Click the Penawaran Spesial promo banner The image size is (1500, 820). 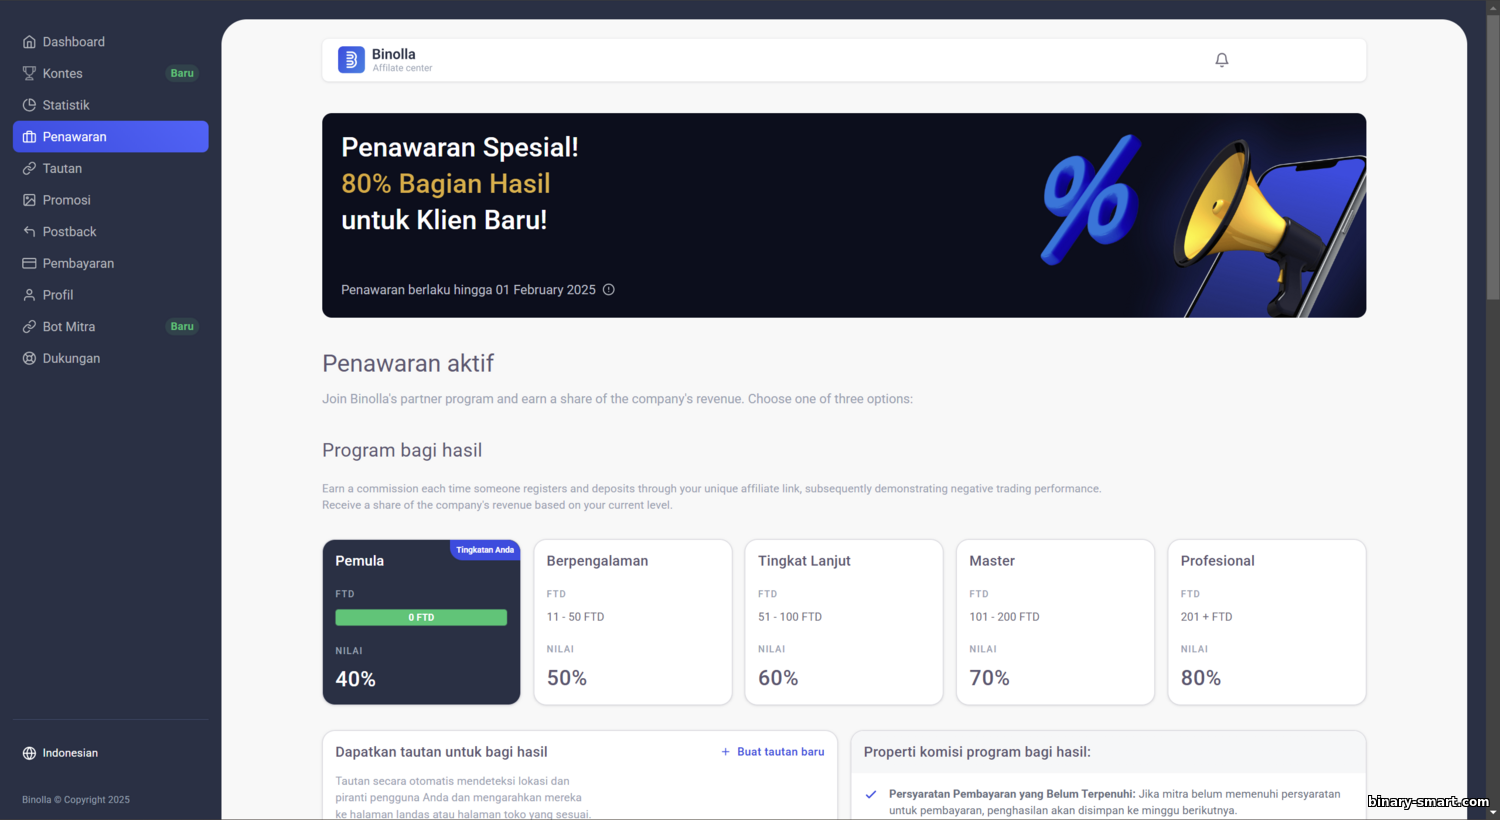click(844, 215)
